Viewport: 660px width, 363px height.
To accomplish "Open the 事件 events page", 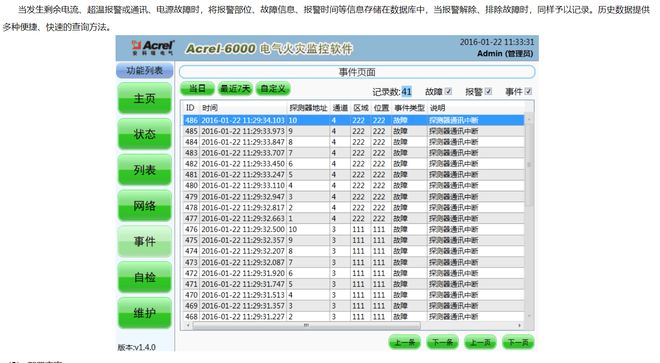I will tap(144, 241).
